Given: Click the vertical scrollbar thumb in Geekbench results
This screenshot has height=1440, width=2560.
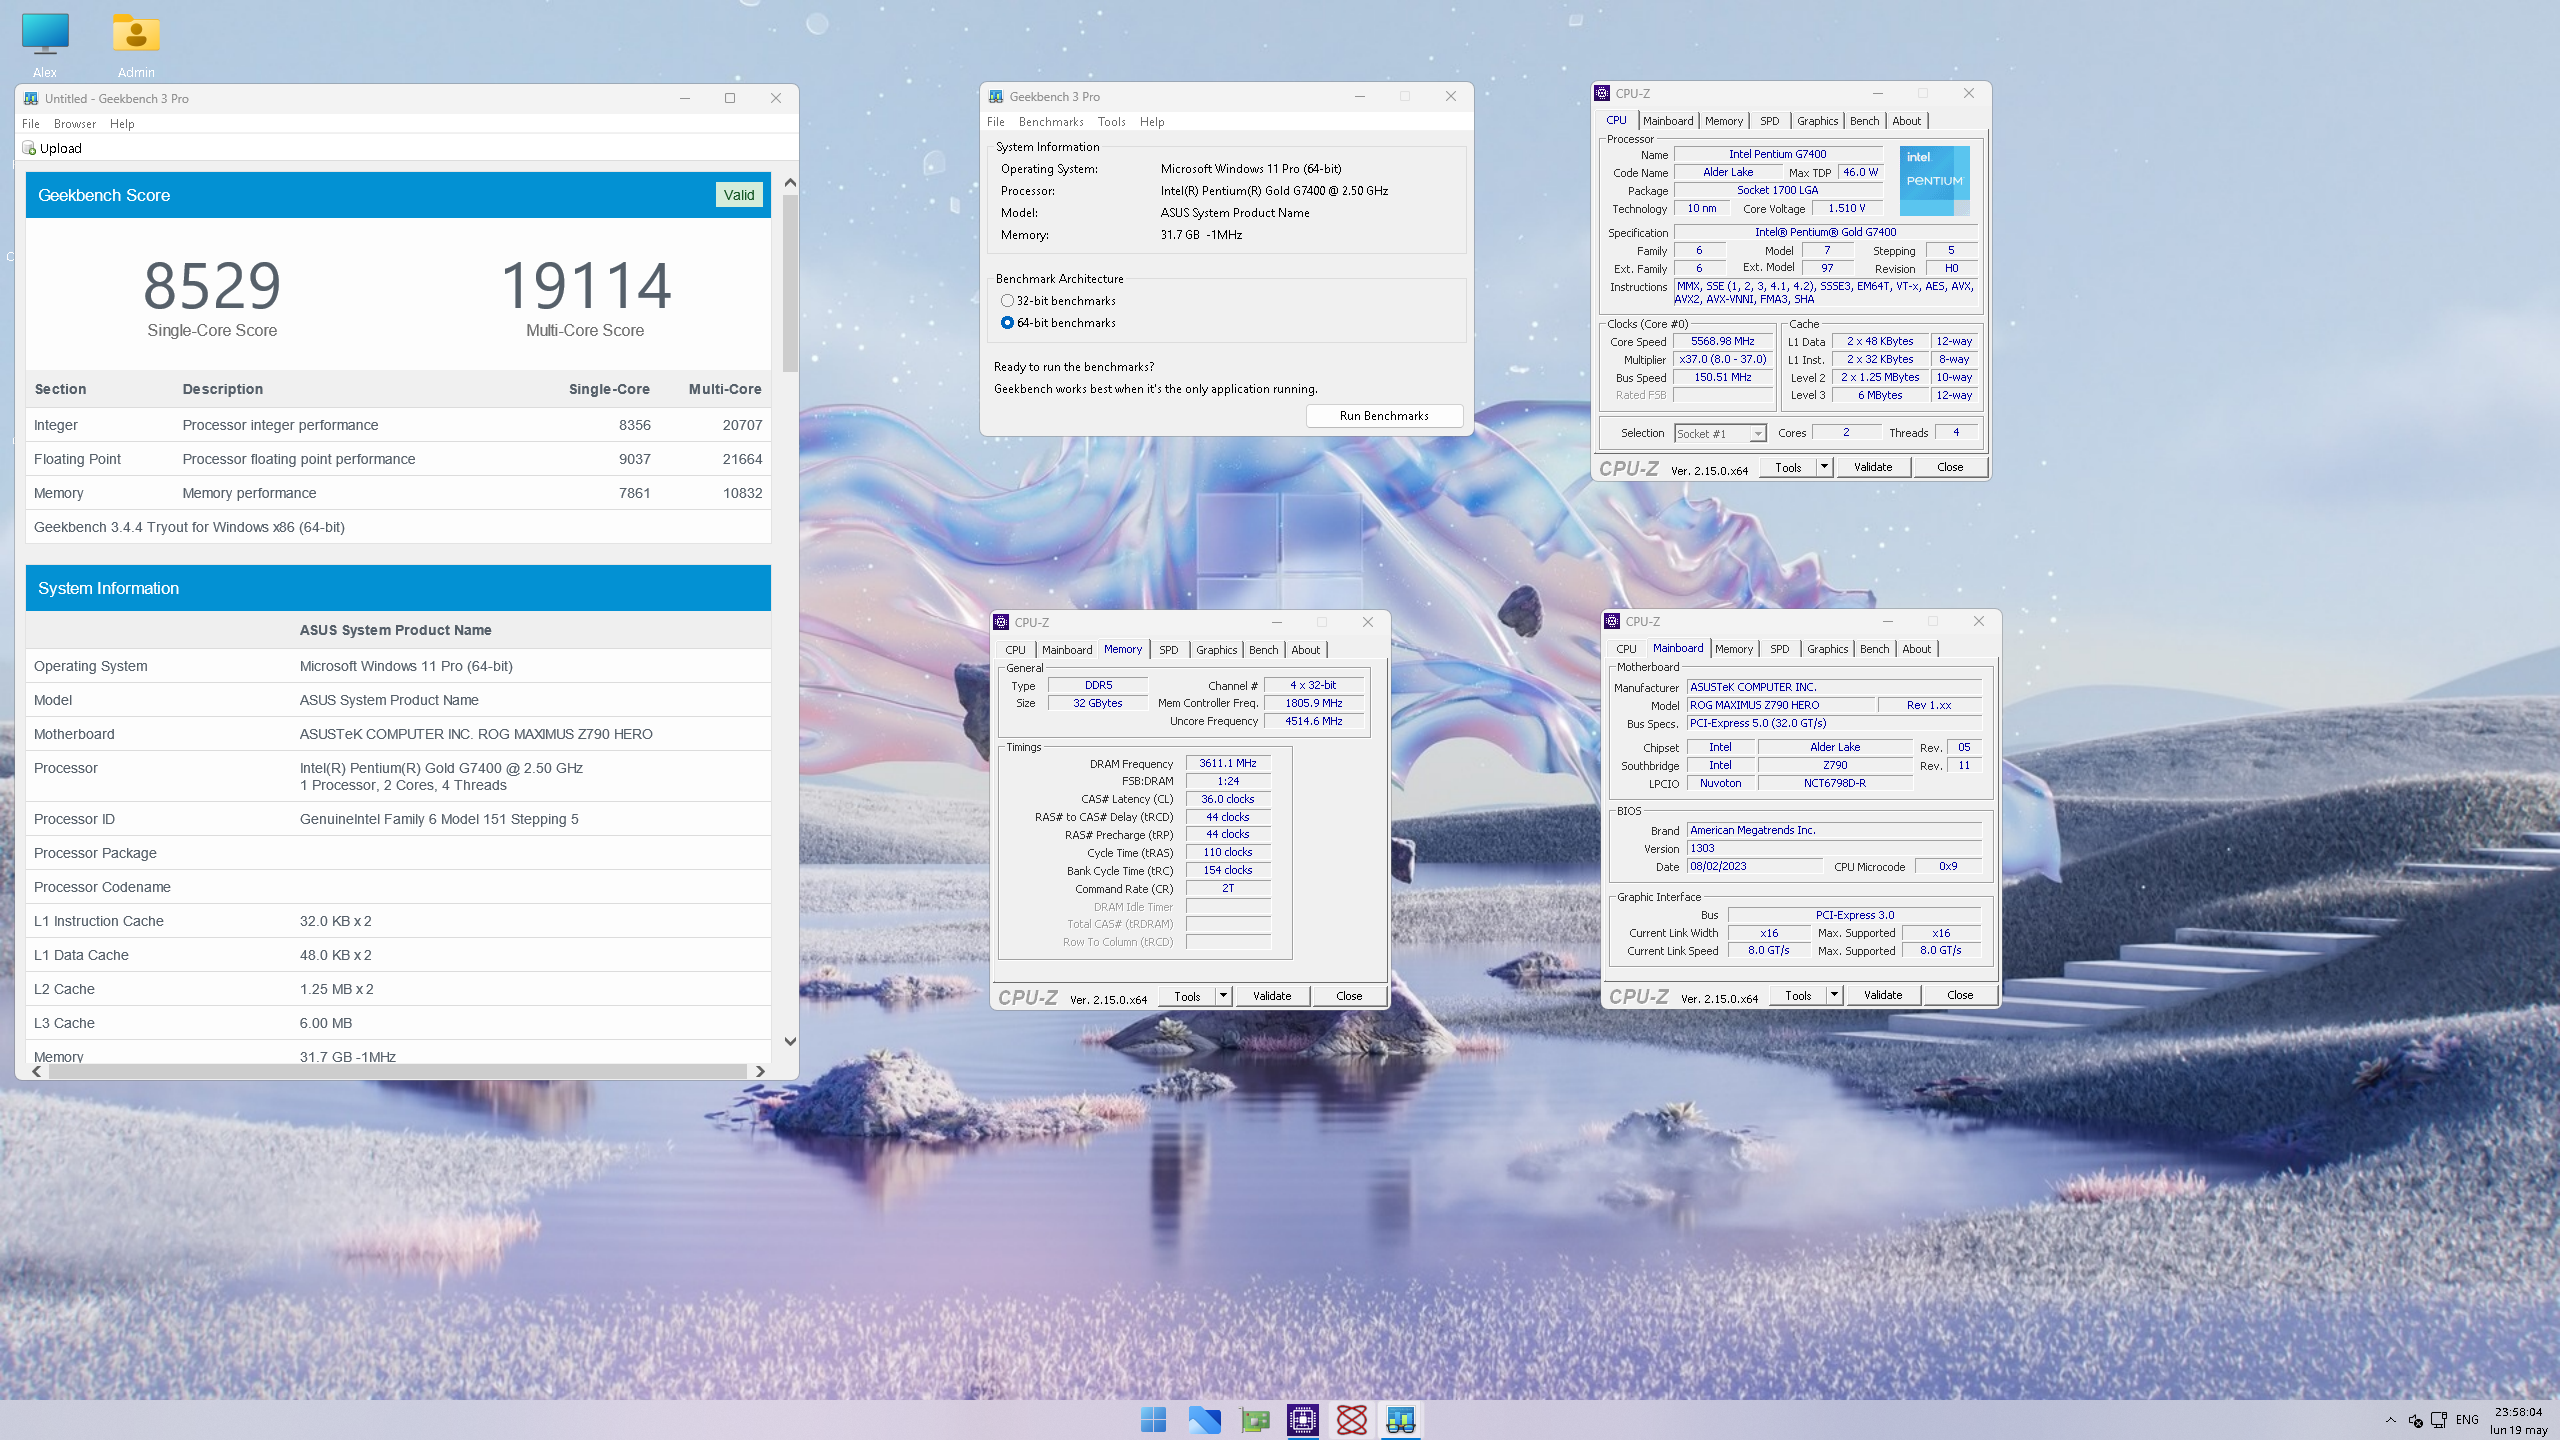Looking at the screenshot, I should tap(790, 283).
